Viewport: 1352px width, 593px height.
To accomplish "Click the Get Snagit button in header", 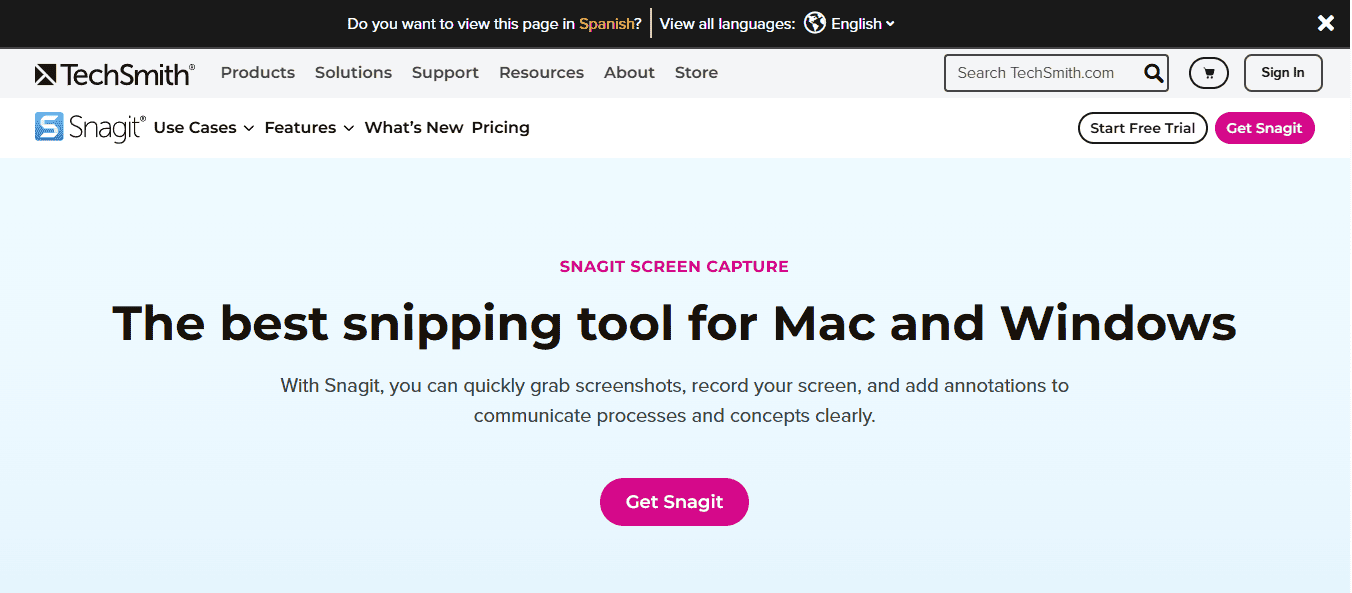I will (1264, 128).
